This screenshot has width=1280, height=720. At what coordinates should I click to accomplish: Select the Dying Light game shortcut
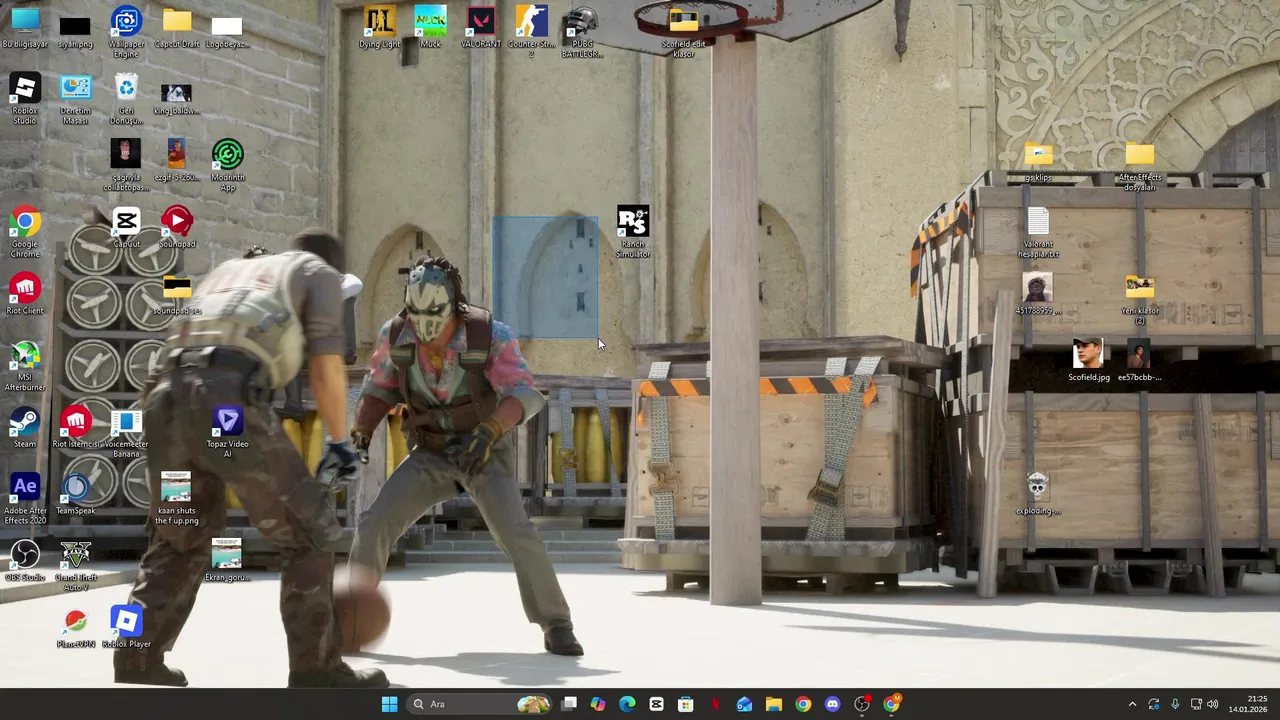tap(379, 28)
